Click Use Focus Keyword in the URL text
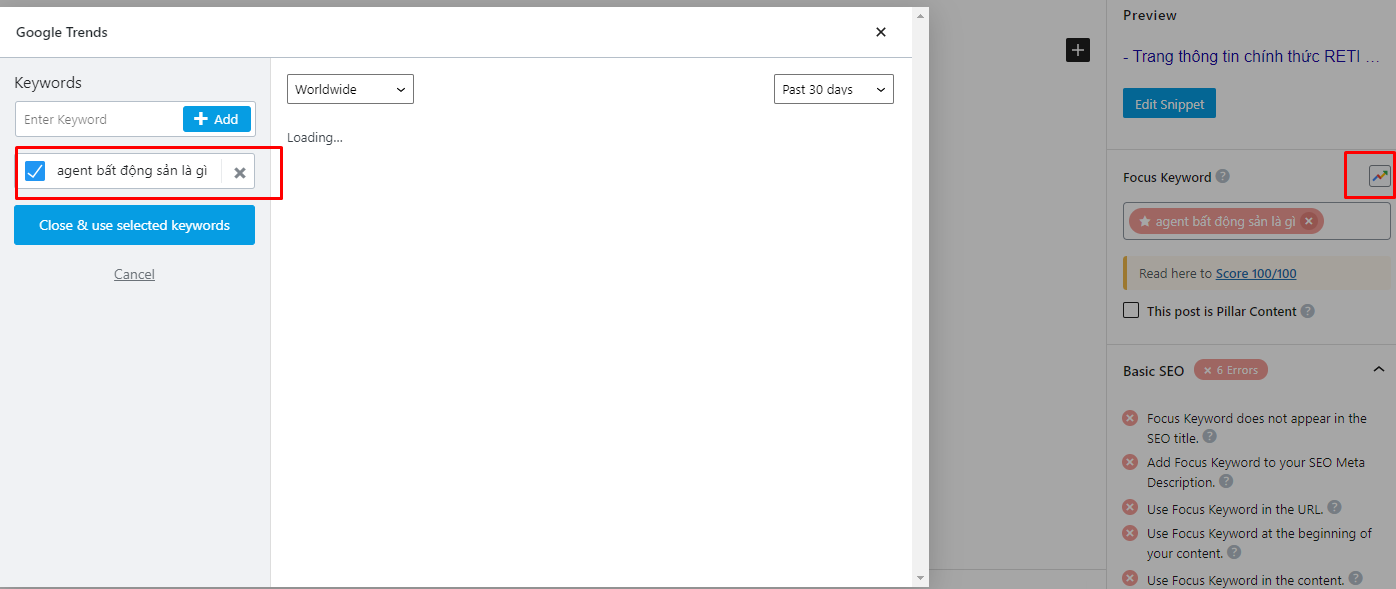Viewport: 1396px width, 589px height. click(1235, 509)
